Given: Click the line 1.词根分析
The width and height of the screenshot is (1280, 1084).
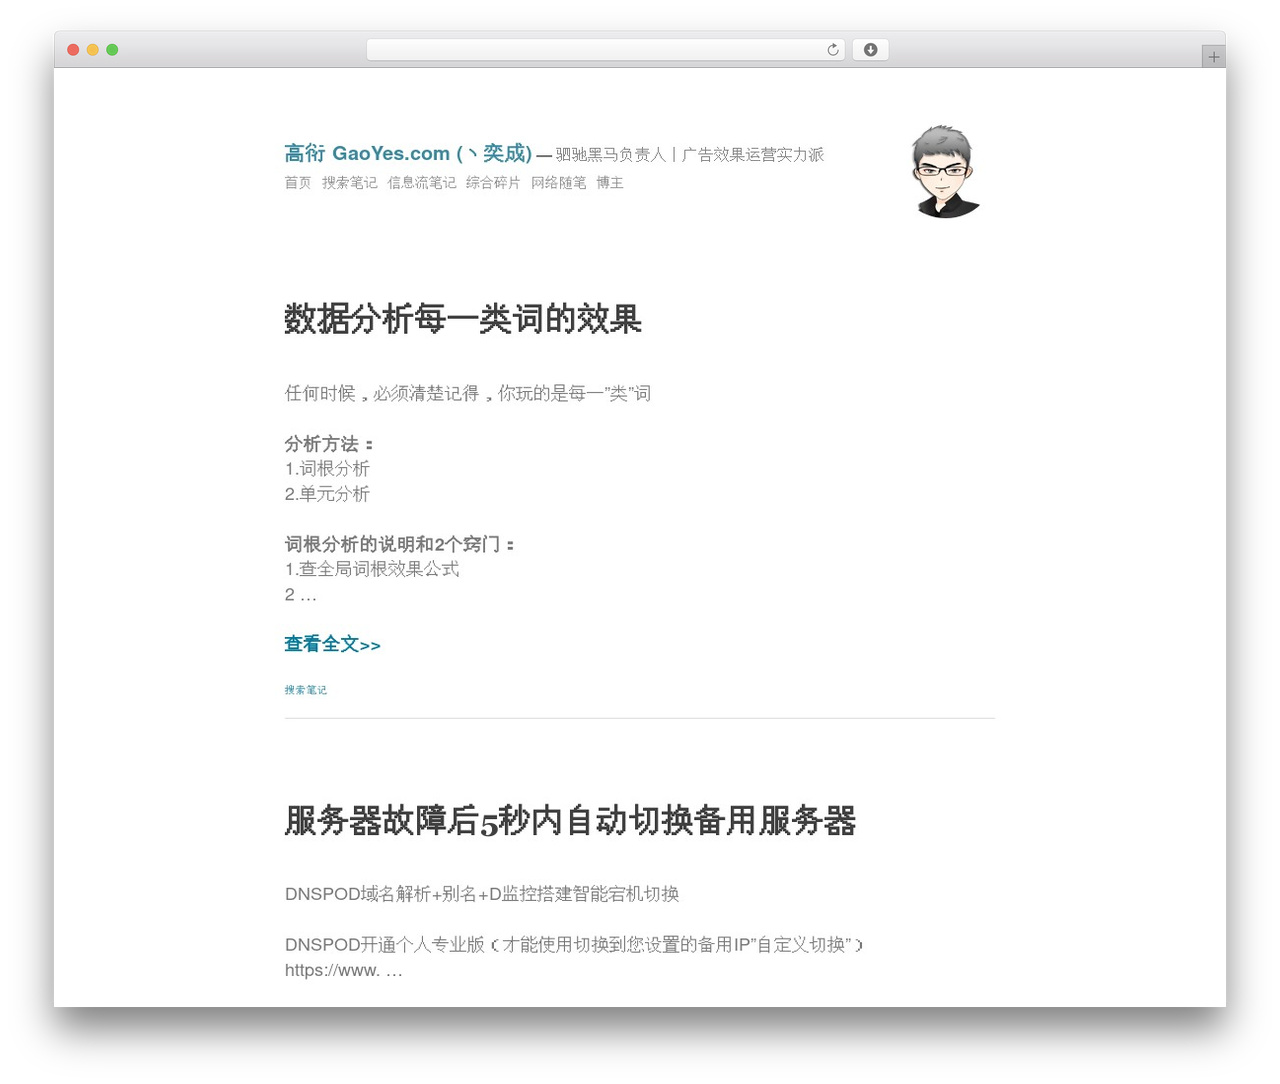Looking at the screenshot, I should coord(327,468).
